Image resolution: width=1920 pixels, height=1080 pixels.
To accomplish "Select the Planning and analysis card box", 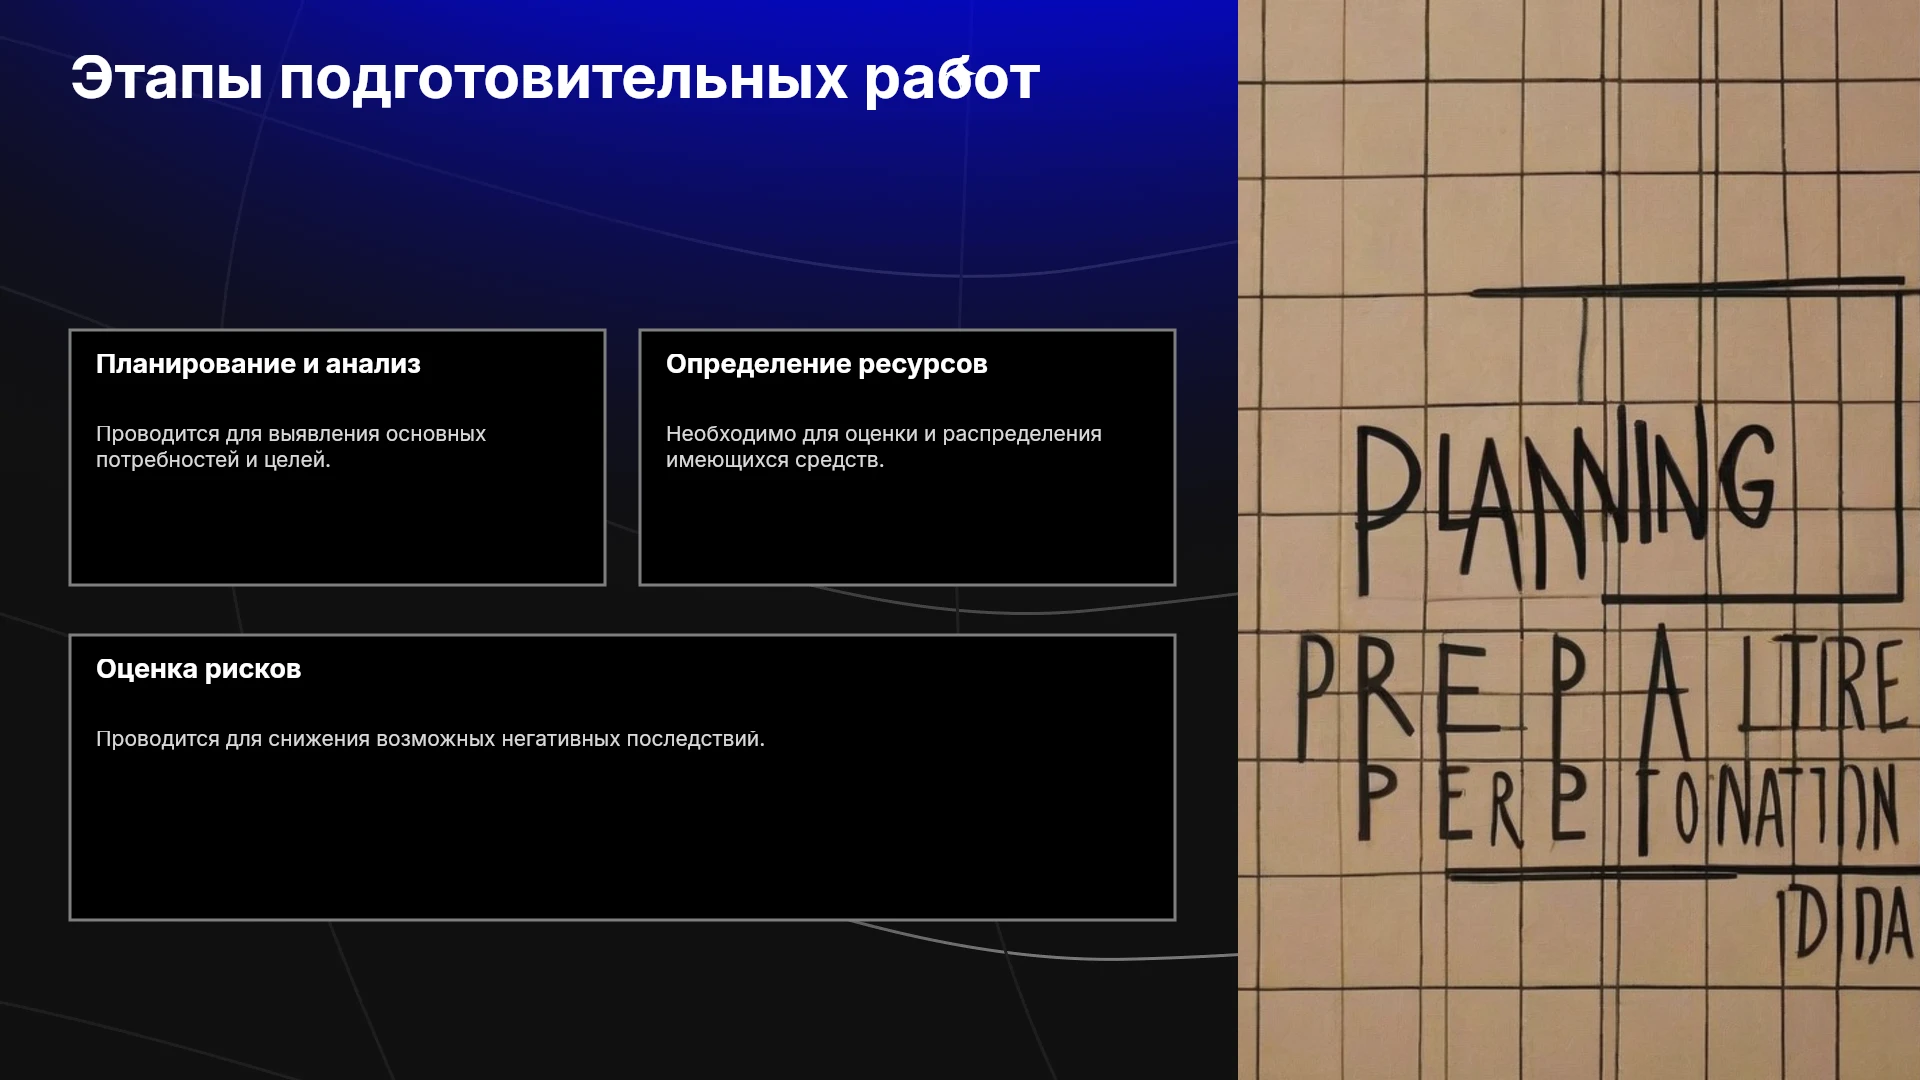I will click(x=337, y=457).
